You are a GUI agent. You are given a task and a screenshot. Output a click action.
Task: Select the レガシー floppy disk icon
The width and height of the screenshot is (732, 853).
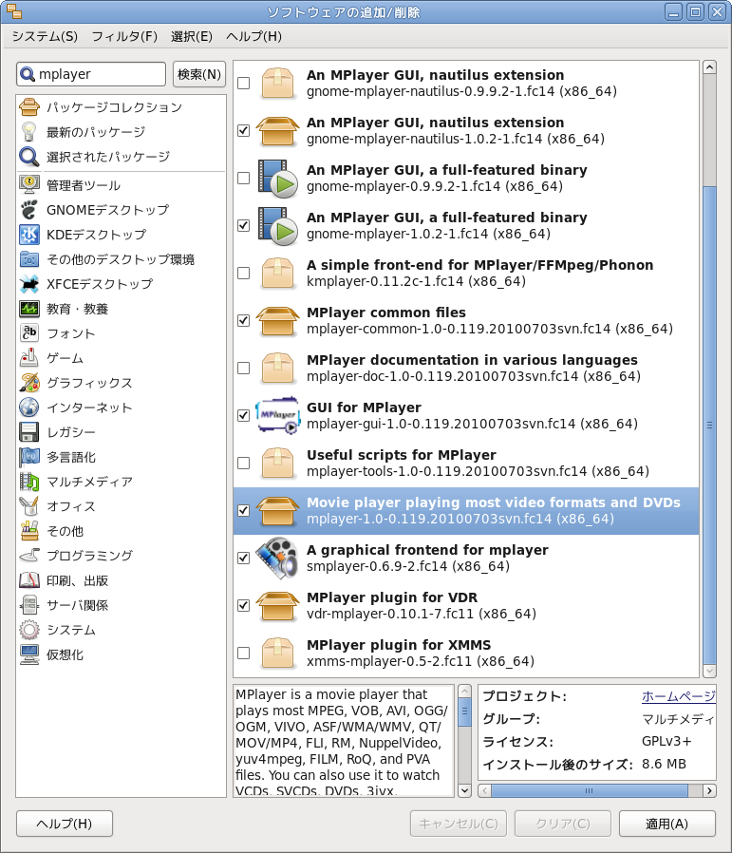point(29,432)
